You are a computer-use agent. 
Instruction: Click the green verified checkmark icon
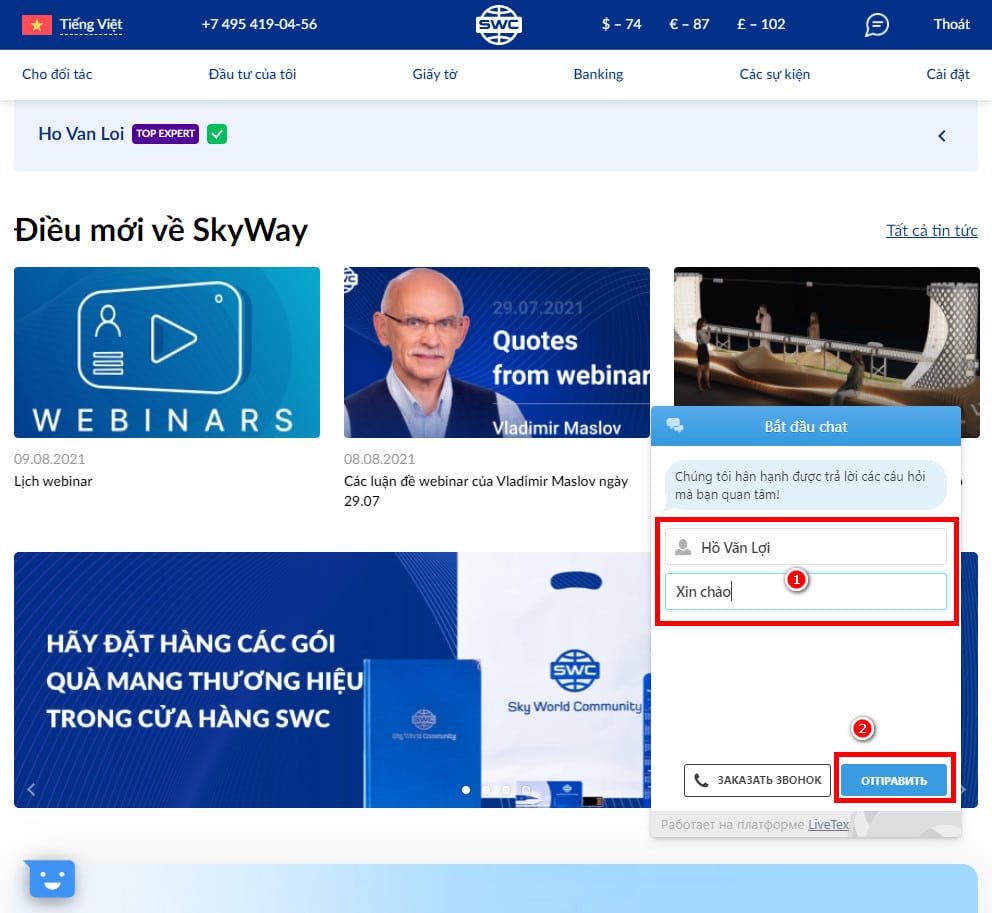click(x=217, y=134)
